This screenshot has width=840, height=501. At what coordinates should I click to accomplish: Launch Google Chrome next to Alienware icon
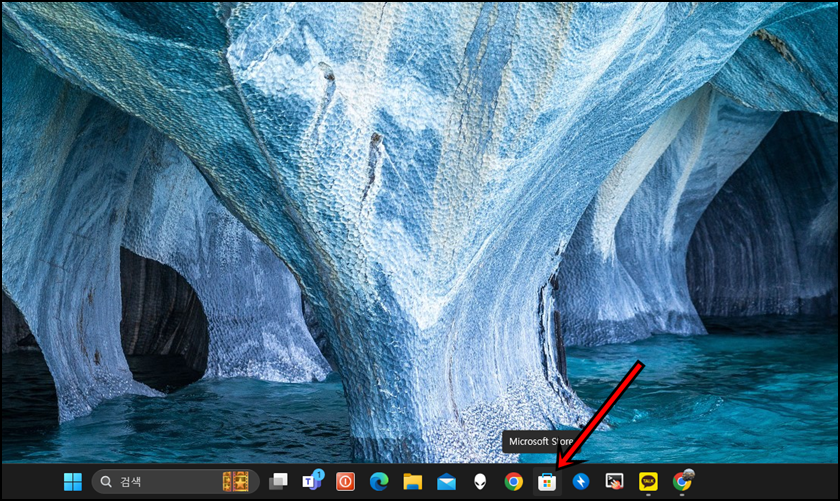click(514, 482)
